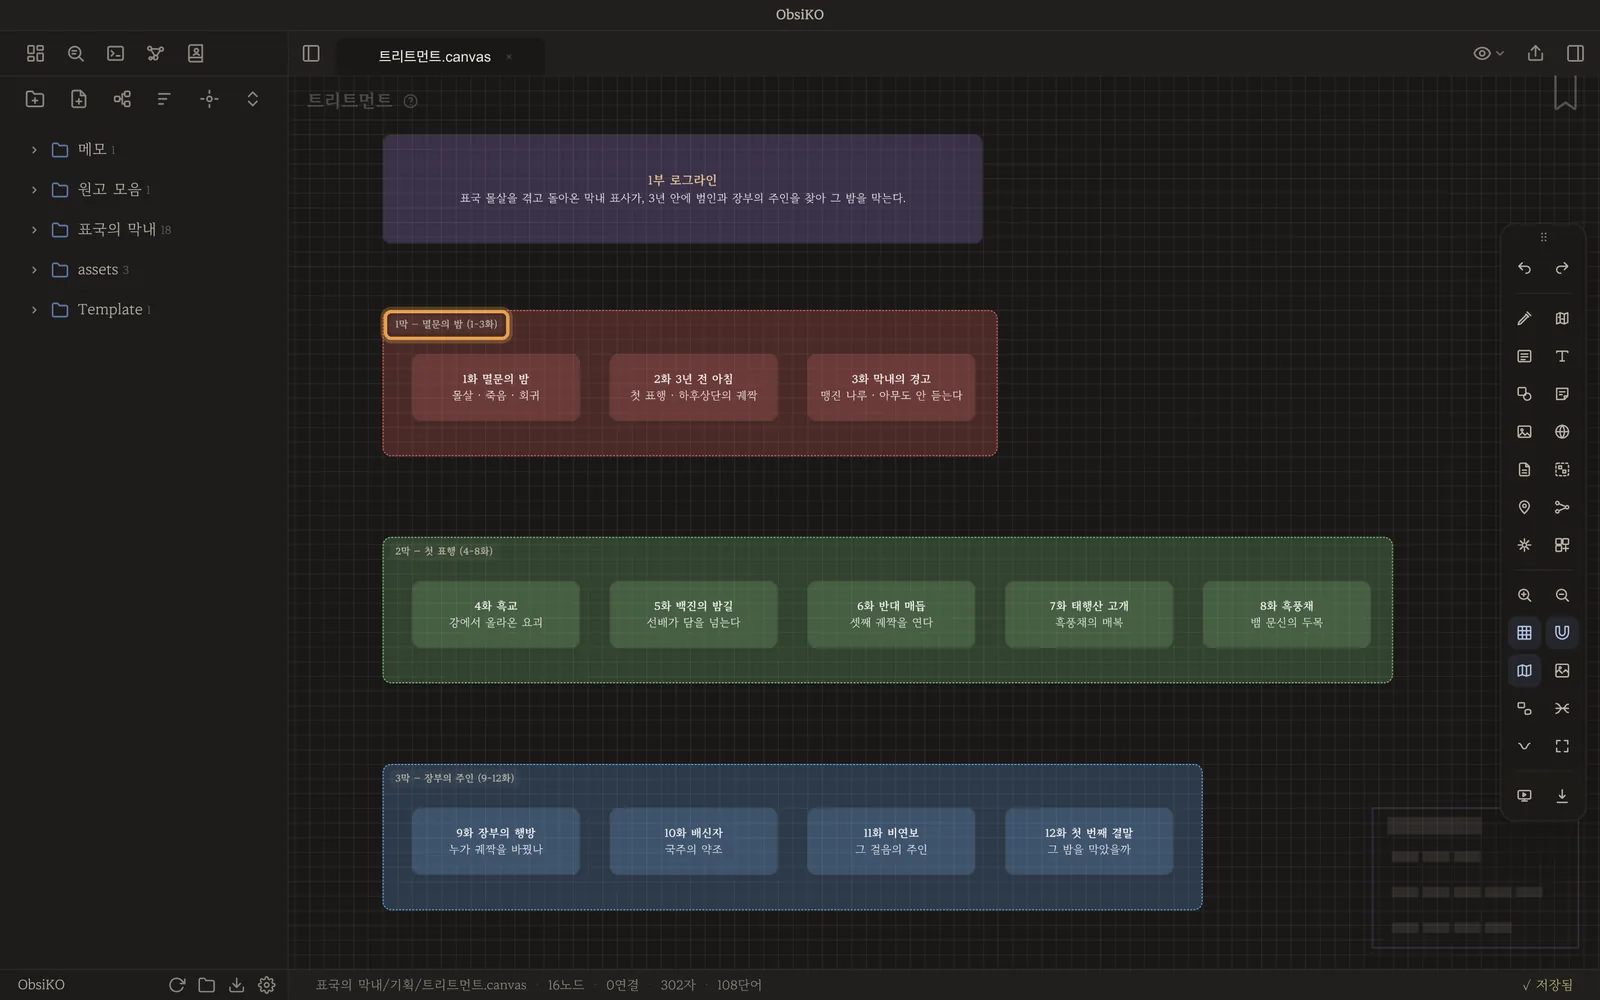
Task: Drop a location pin marker
Action: pyautogui.click(x=1524, y=507)
